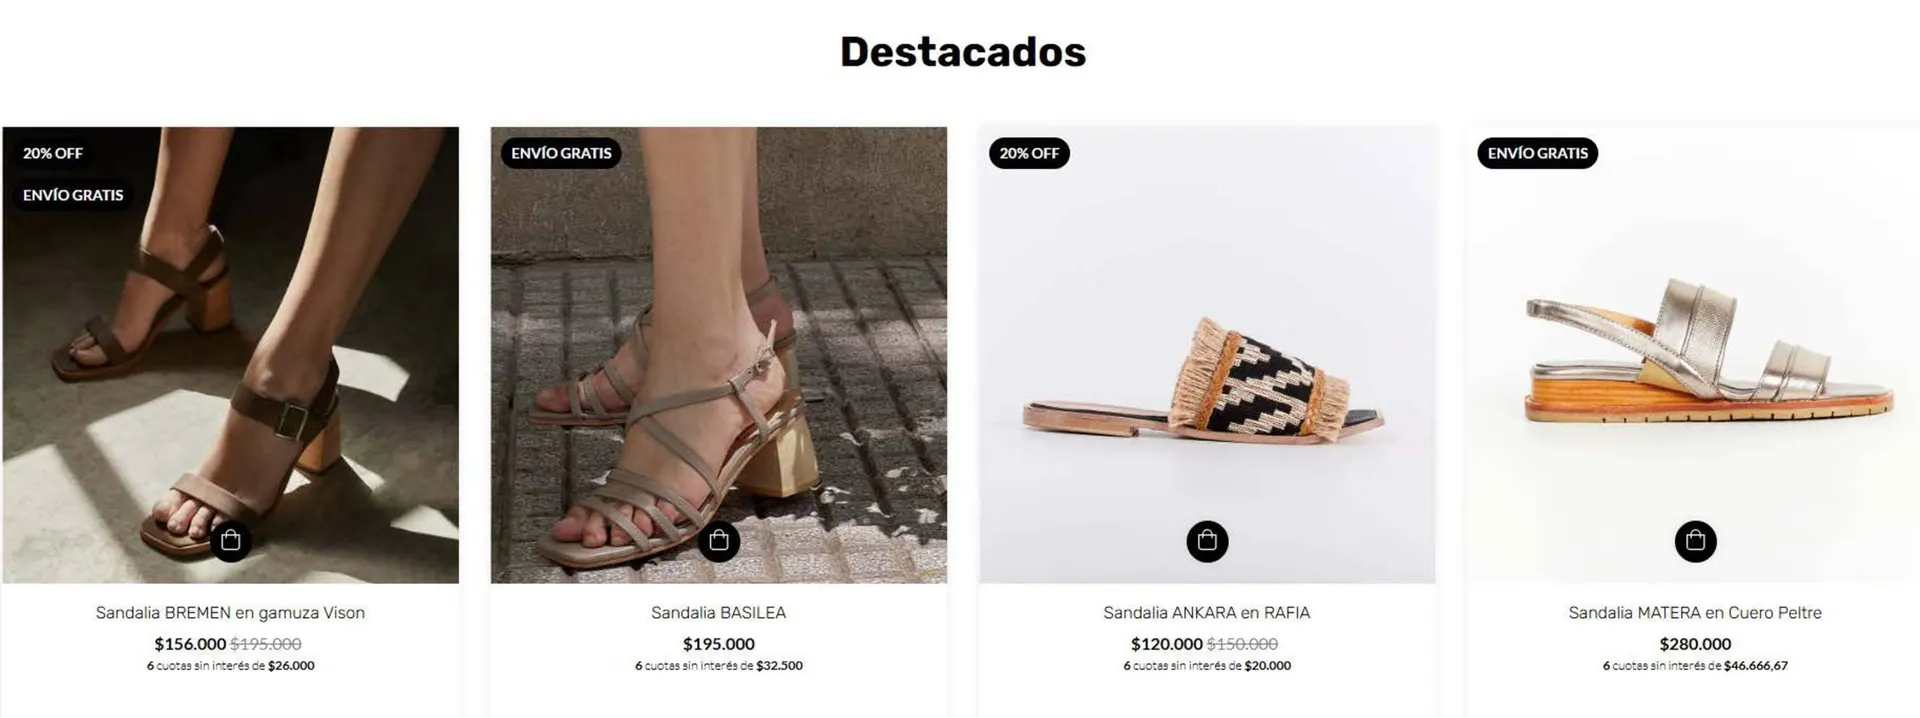The height and width of the screenshot is (718, 1920).
Task: Open the 'Sandalia MATERA en Cuero Peltre' title
Action: 1695,613
